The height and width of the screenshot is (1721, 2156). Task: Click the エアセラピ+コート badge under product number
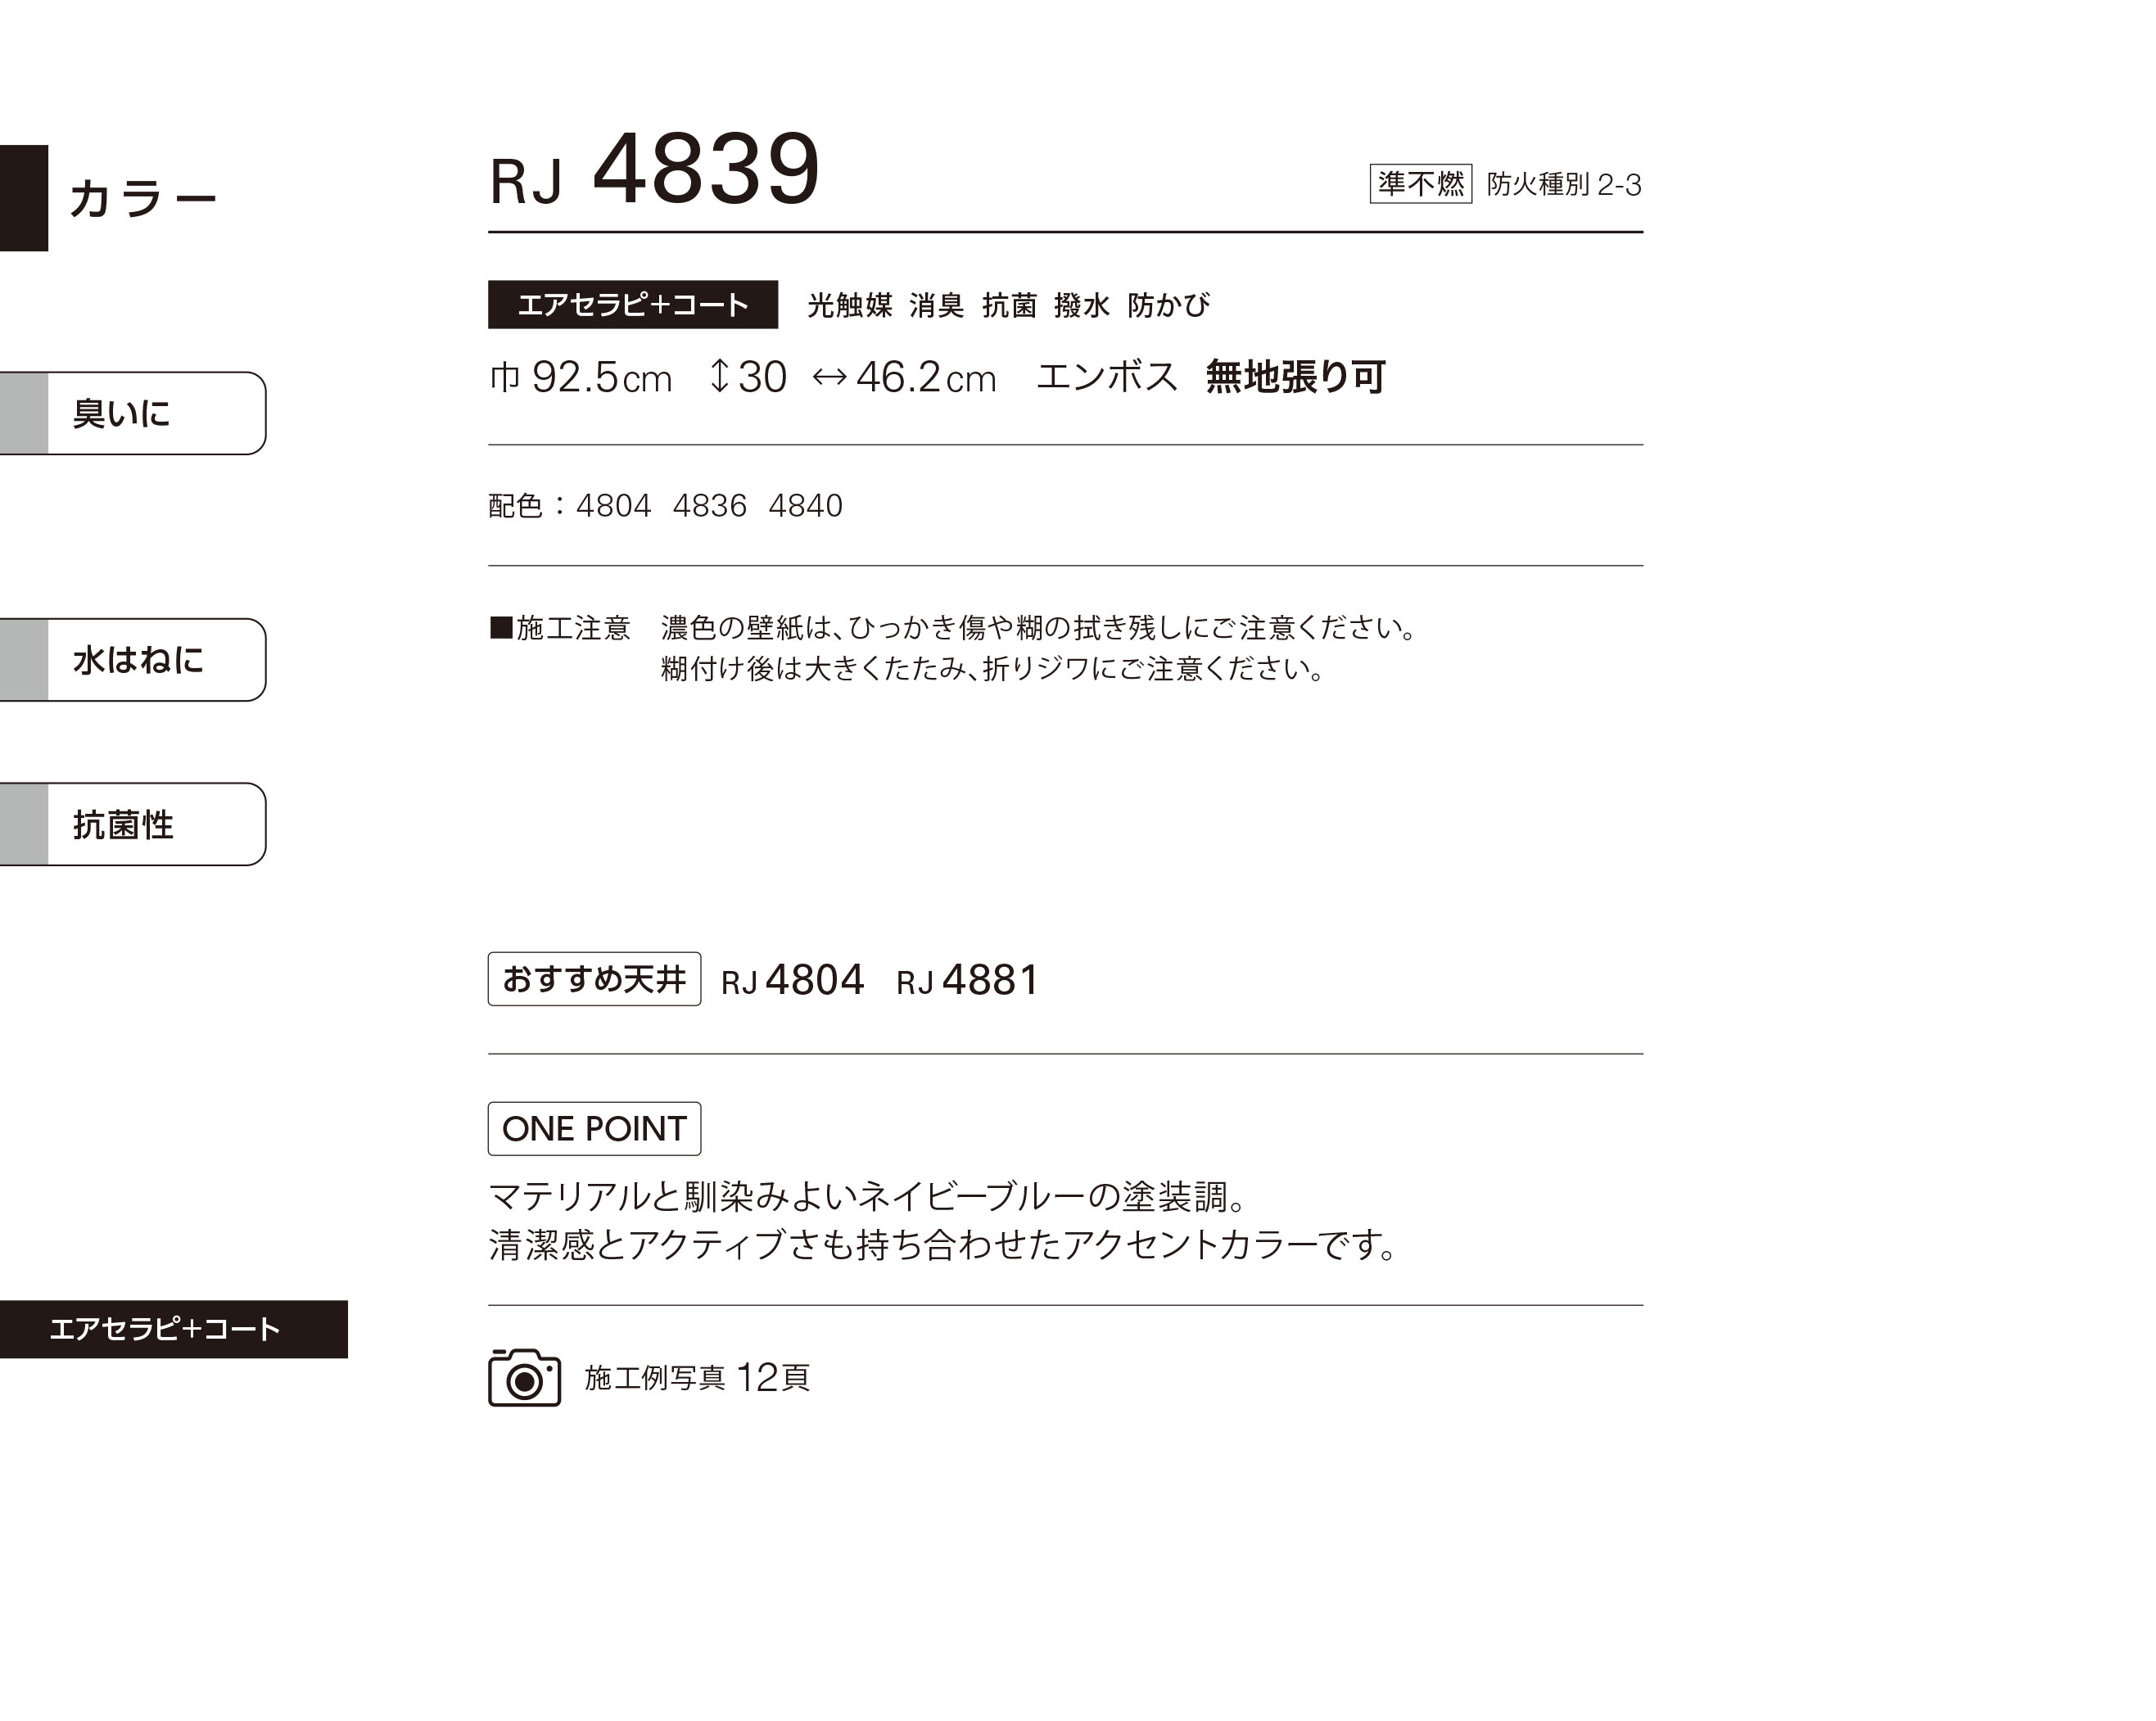(x=633, y=304)
